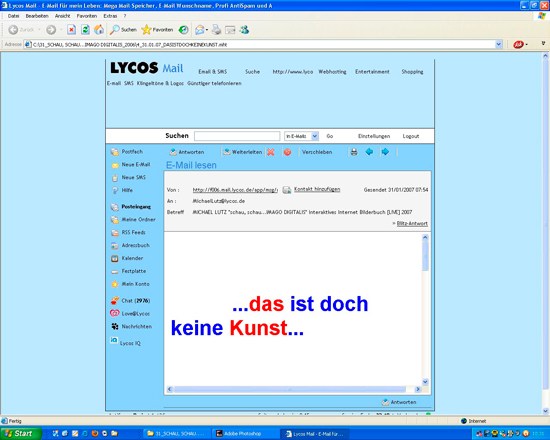Open Einstellungen settings link

coord(374,136)
